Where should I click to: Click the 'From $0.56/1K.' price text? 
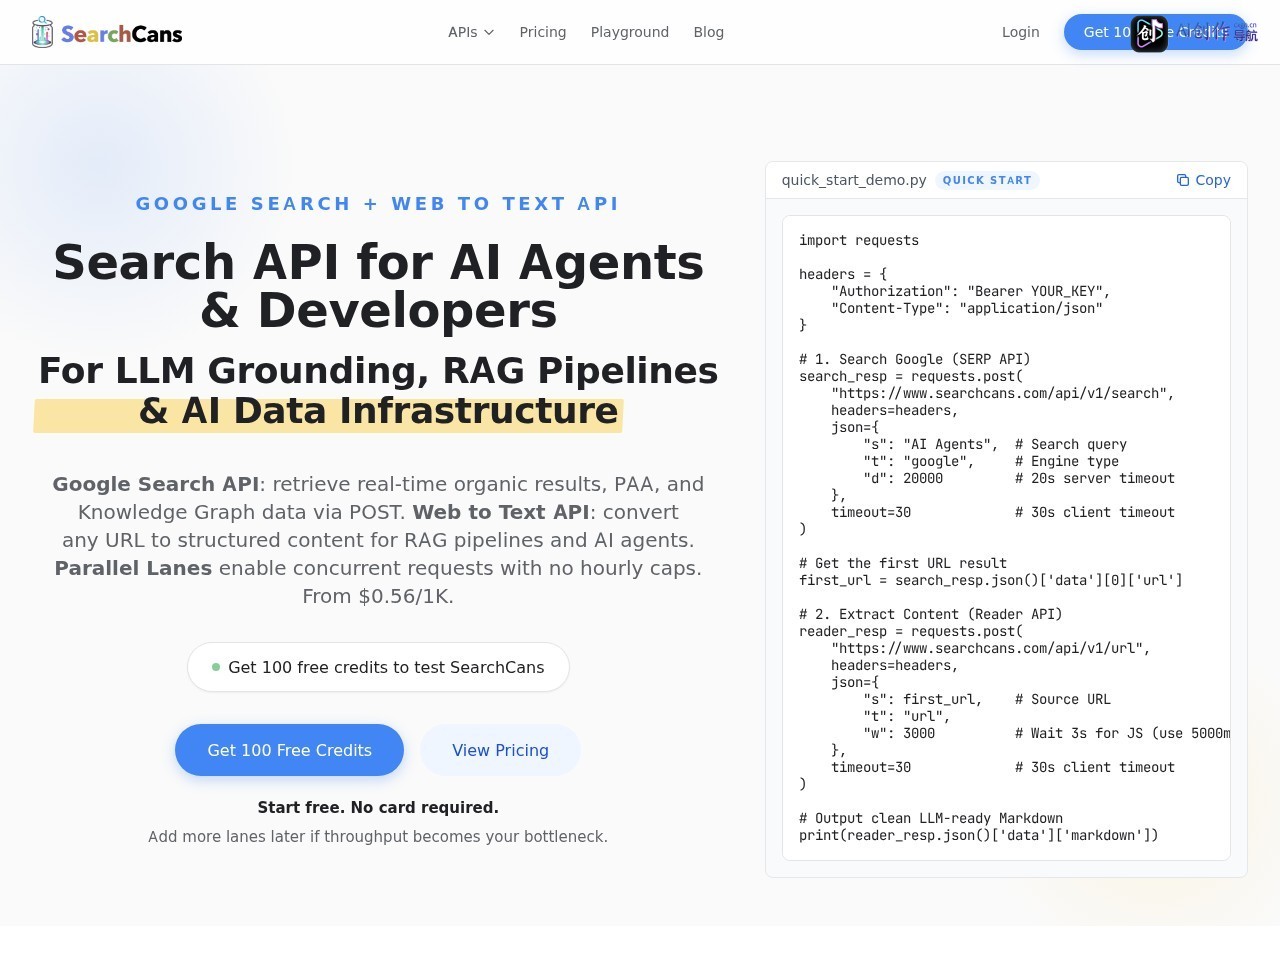point(378,596)
